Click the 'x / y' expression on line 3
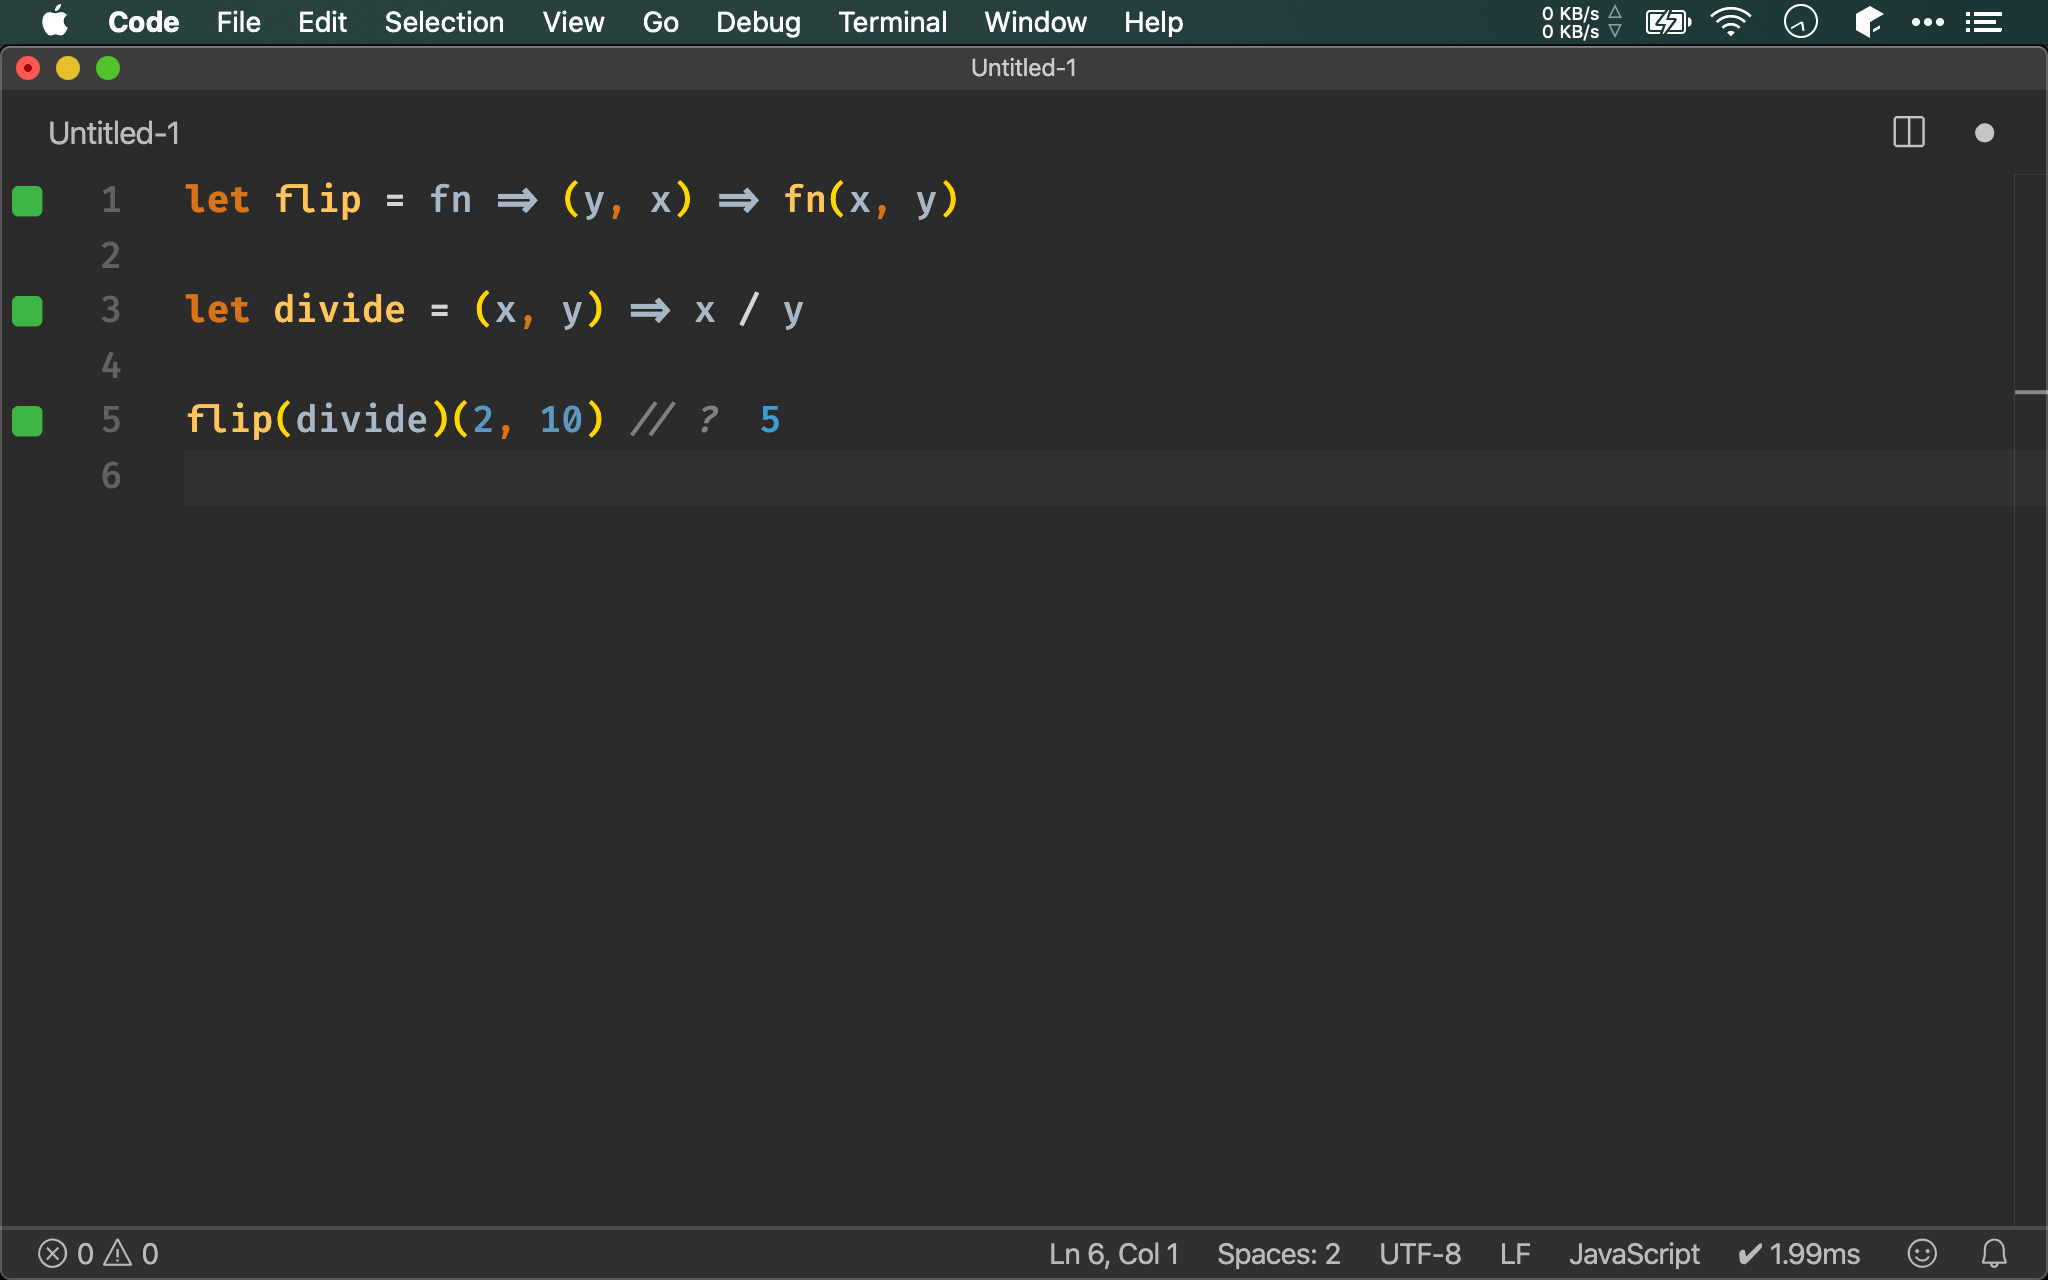This screenshot has width=2048, height=1280. [x=749, y=310]
